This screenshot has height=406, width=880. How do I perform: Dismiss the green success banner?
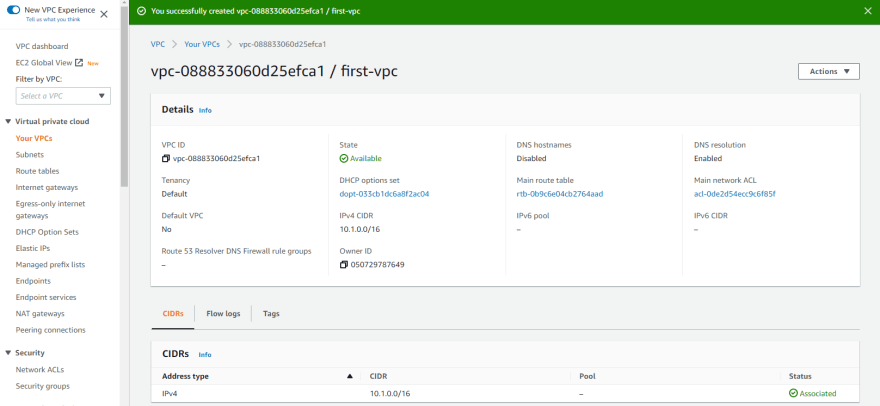pyautogui.click(x=868, y=11)
